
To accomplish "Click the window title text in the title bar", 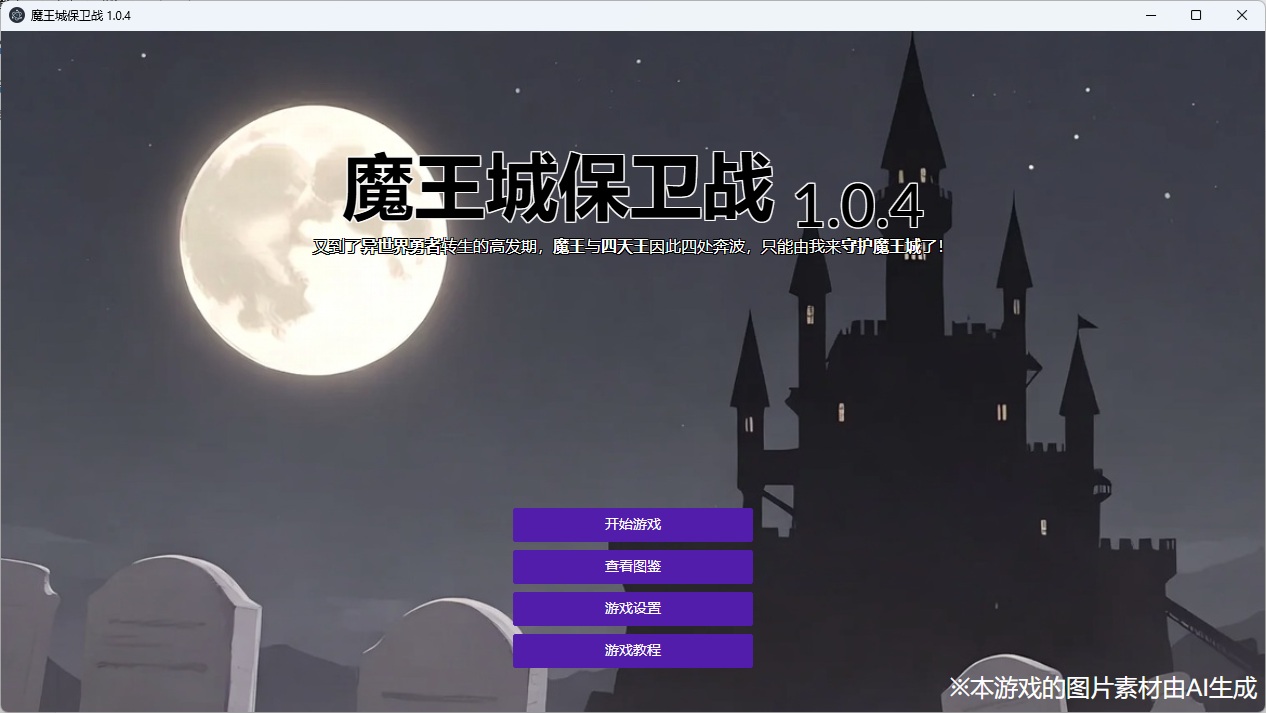I will pos(81,16).
